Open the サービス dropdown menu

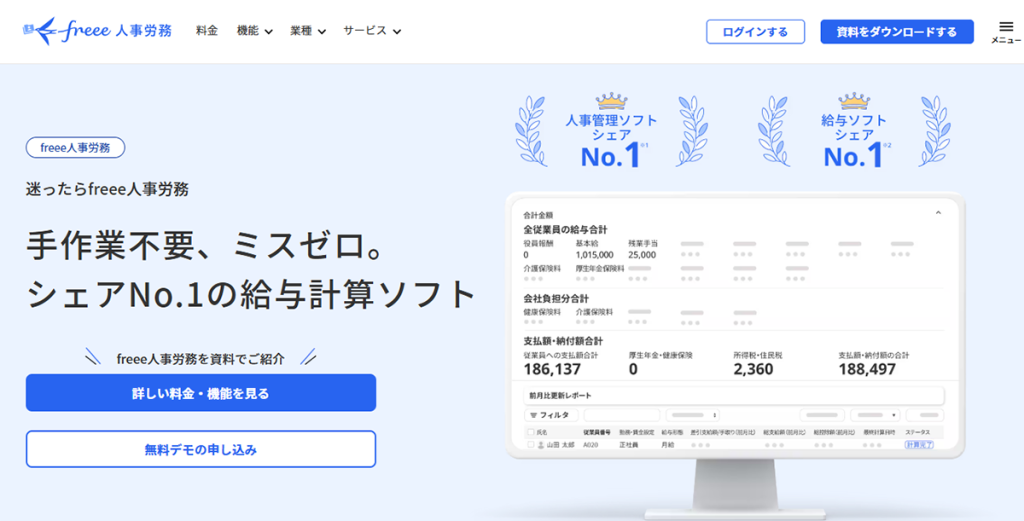tap(372, 31)
